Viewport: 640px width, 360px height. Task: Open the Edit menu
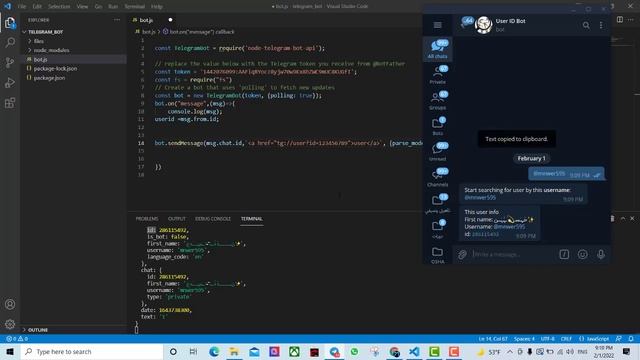[x=37, y=7]
